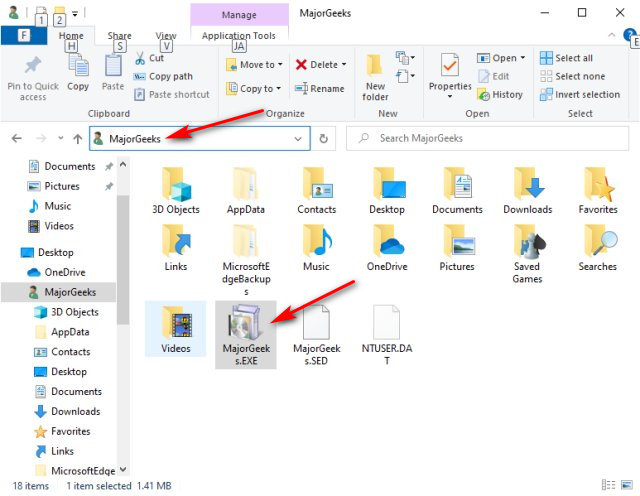The image size is (640, 496).
Task: Open the View ribbon tab
Action: 166,36
